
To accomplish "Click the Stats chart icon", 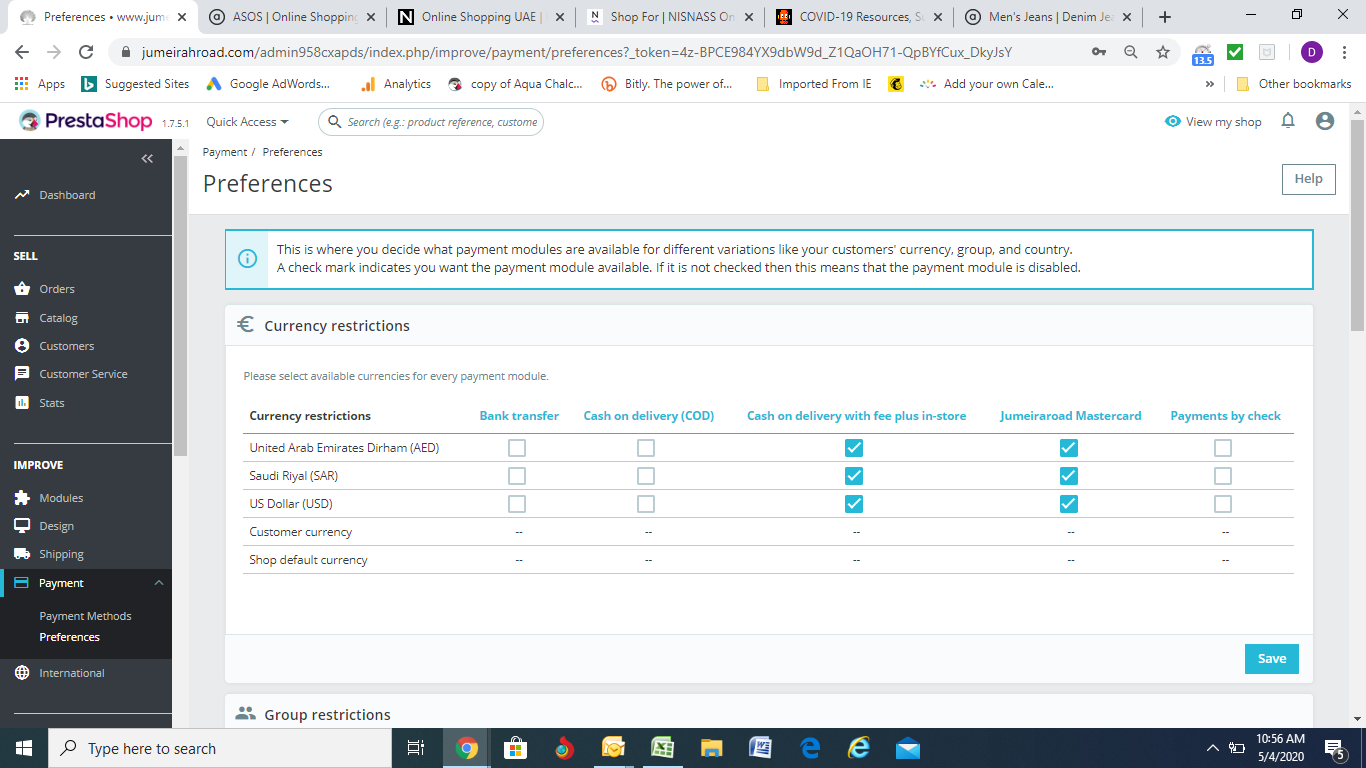I will coord(22,403).
